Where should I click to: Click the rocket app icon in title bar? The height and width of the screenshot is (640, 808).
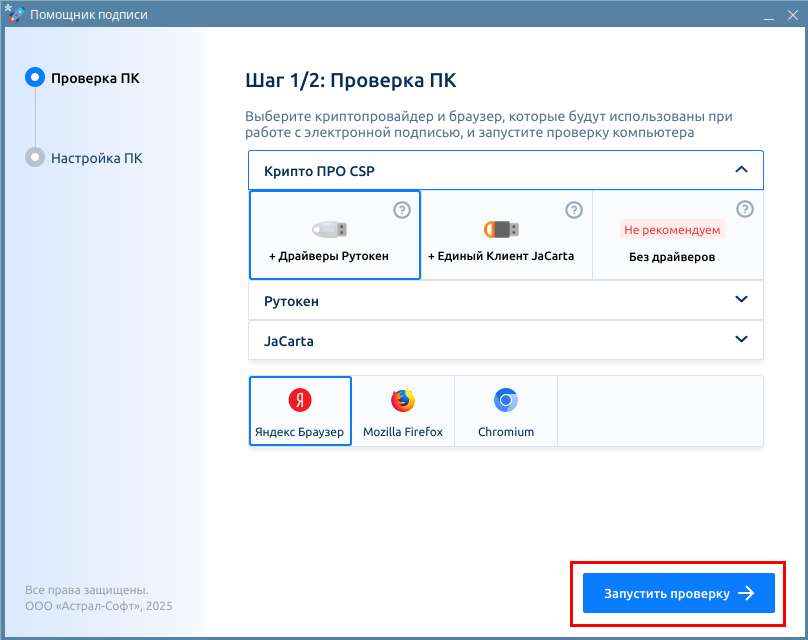[14, 13]
